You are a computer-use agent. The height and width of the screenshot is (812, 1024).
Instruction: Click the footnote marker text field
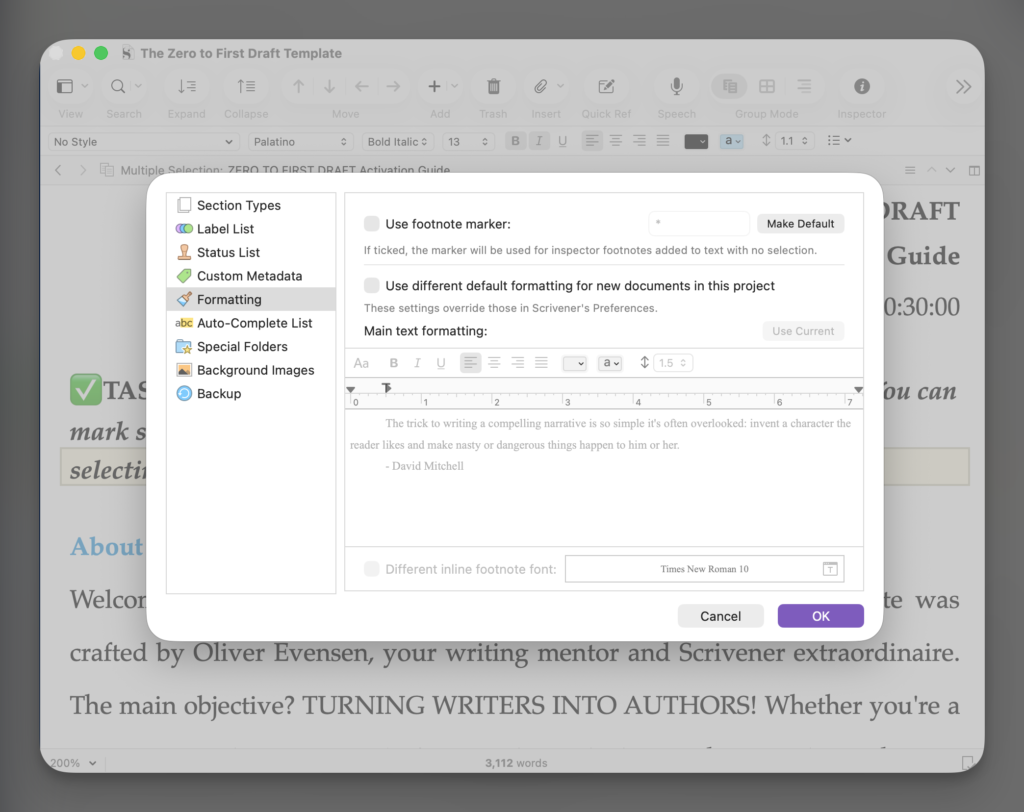coord(698,224)
